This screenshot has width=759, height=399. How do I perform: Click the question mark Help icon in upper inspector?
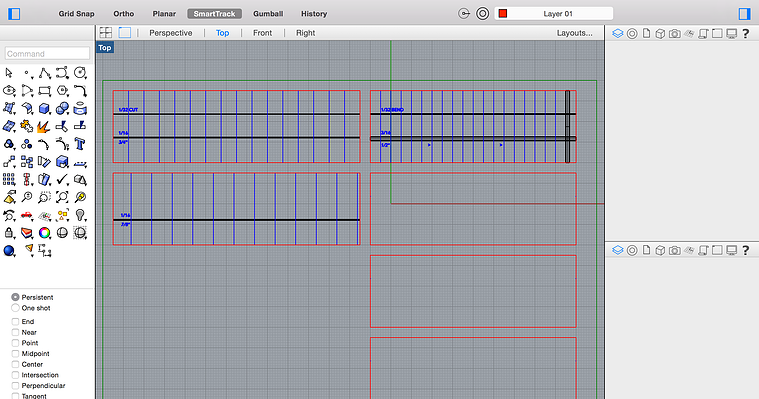[745, 33]
